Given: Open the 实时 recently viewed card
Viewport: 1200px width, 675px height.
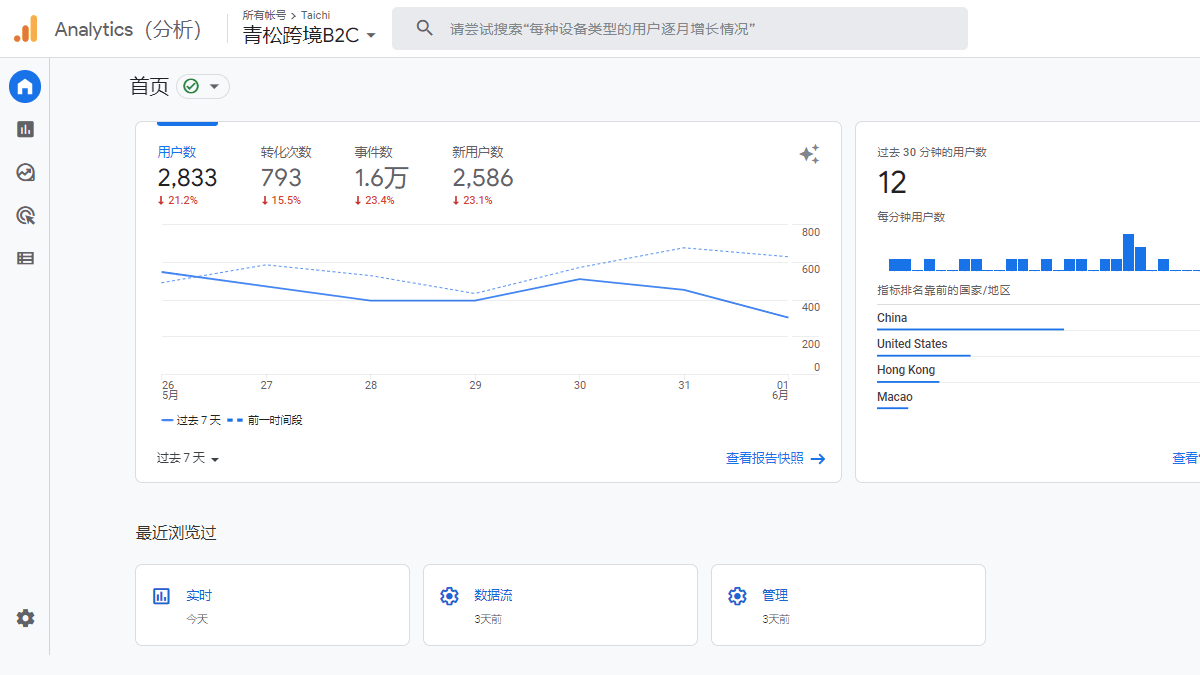Looking at the screenshot, I should point(272,605).
